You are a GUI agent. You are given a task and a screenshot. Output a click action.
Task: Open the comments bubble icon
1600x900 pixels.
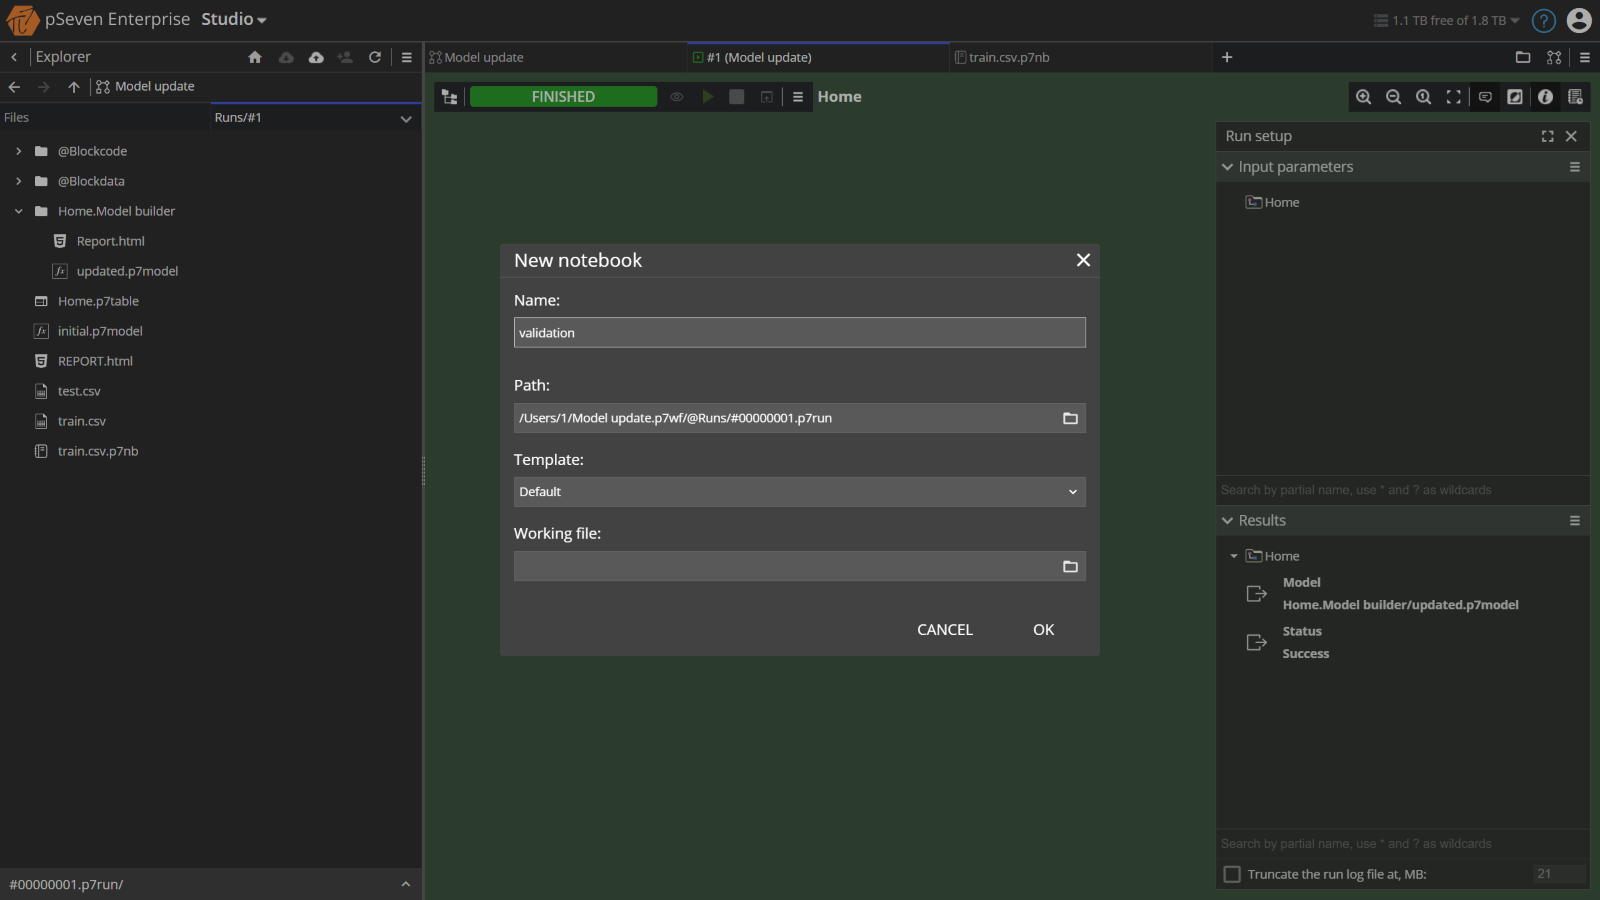(1483, 96)
